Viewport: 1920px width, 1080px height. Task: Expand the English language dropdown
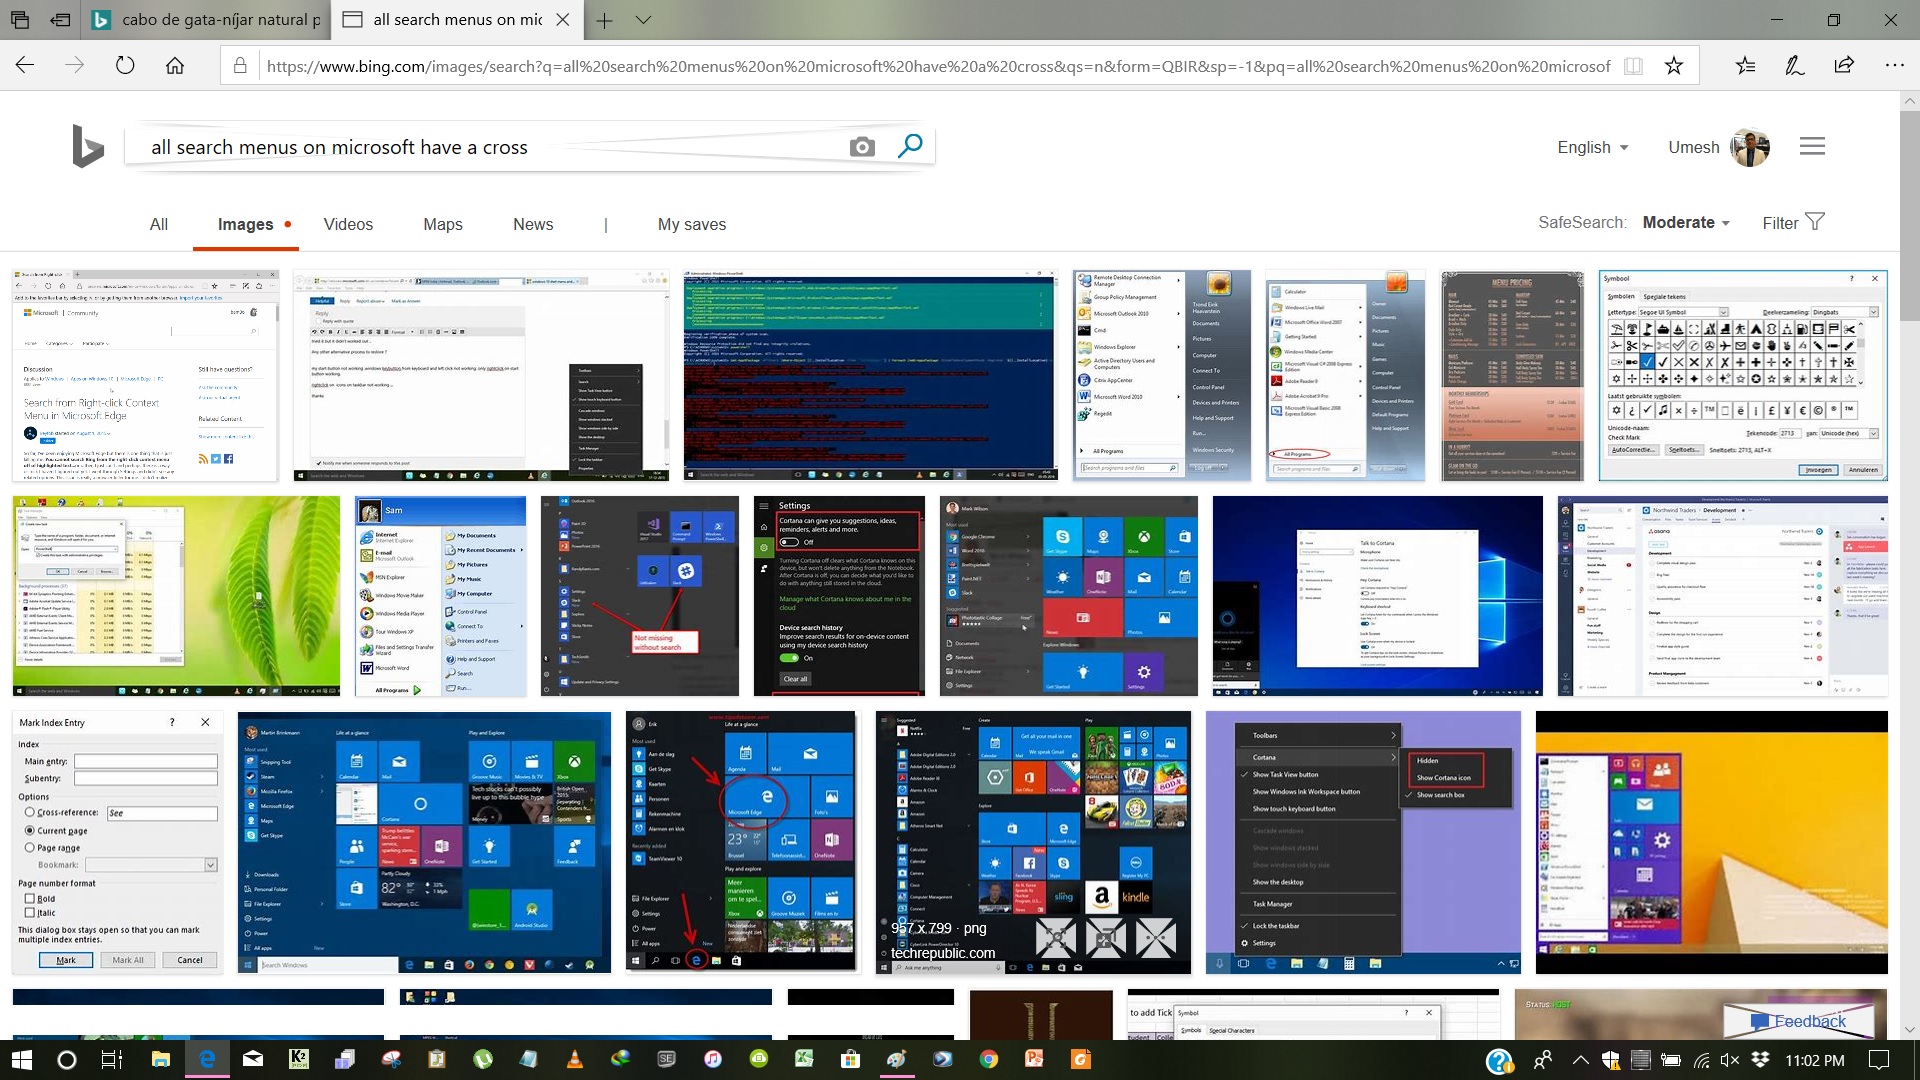tap(1593, 147)
